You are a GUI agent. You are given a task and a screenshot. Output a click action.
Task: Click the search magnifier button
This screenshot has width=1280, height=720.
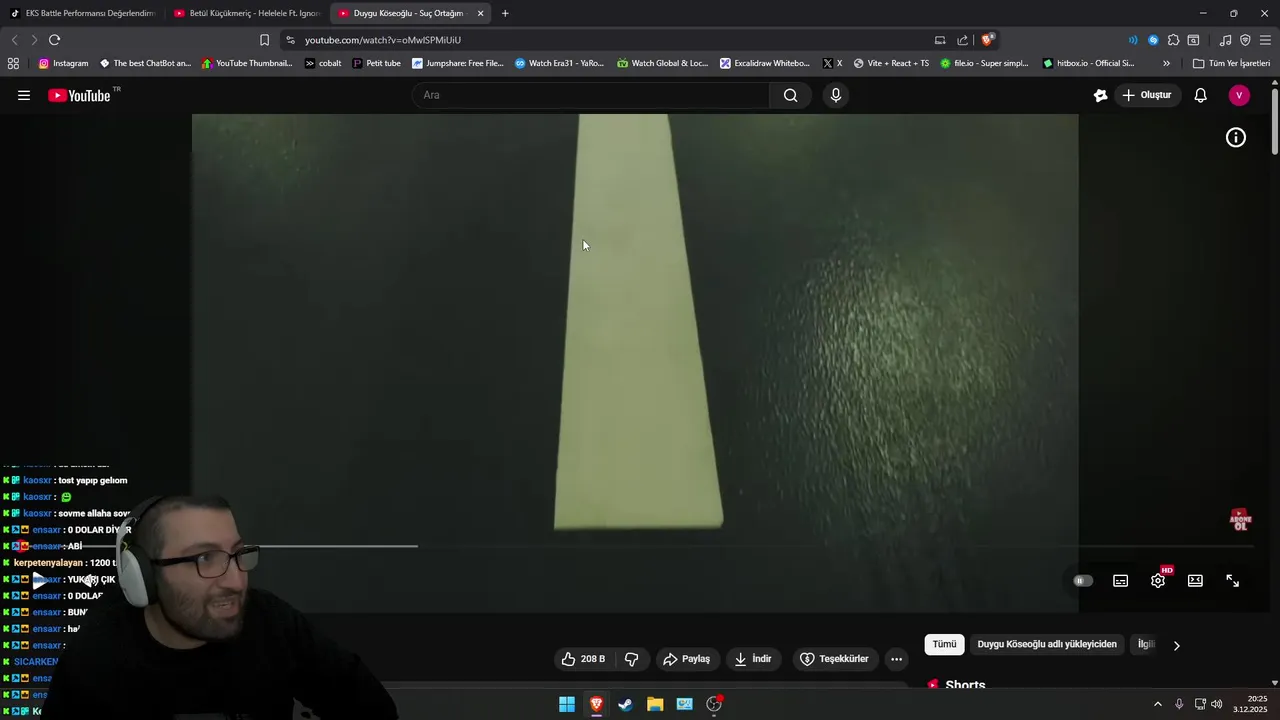790,95
